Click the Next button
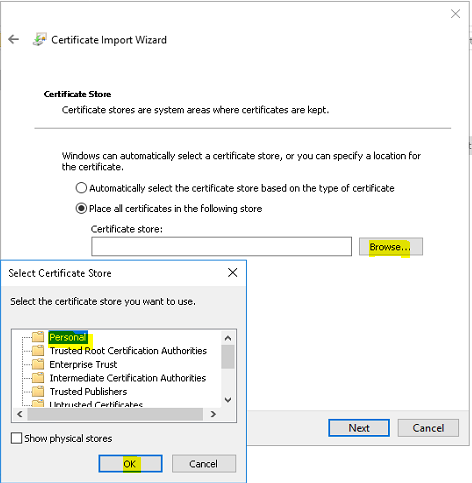The height and width of the screenshot is (483, 472). tap(359, 428)
